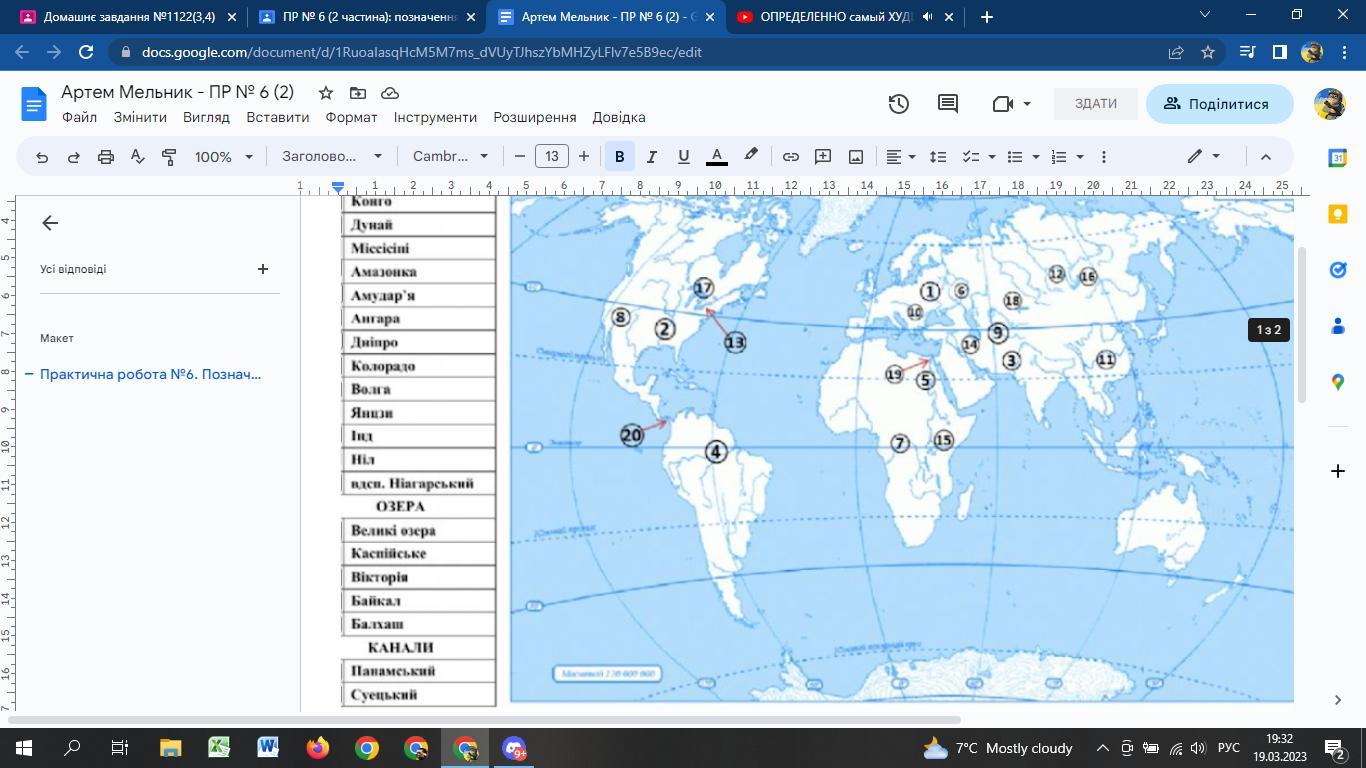The height and width of the screenshot is (768, 1366).
Task: Open version history clock icon
Action: (898, 104)
